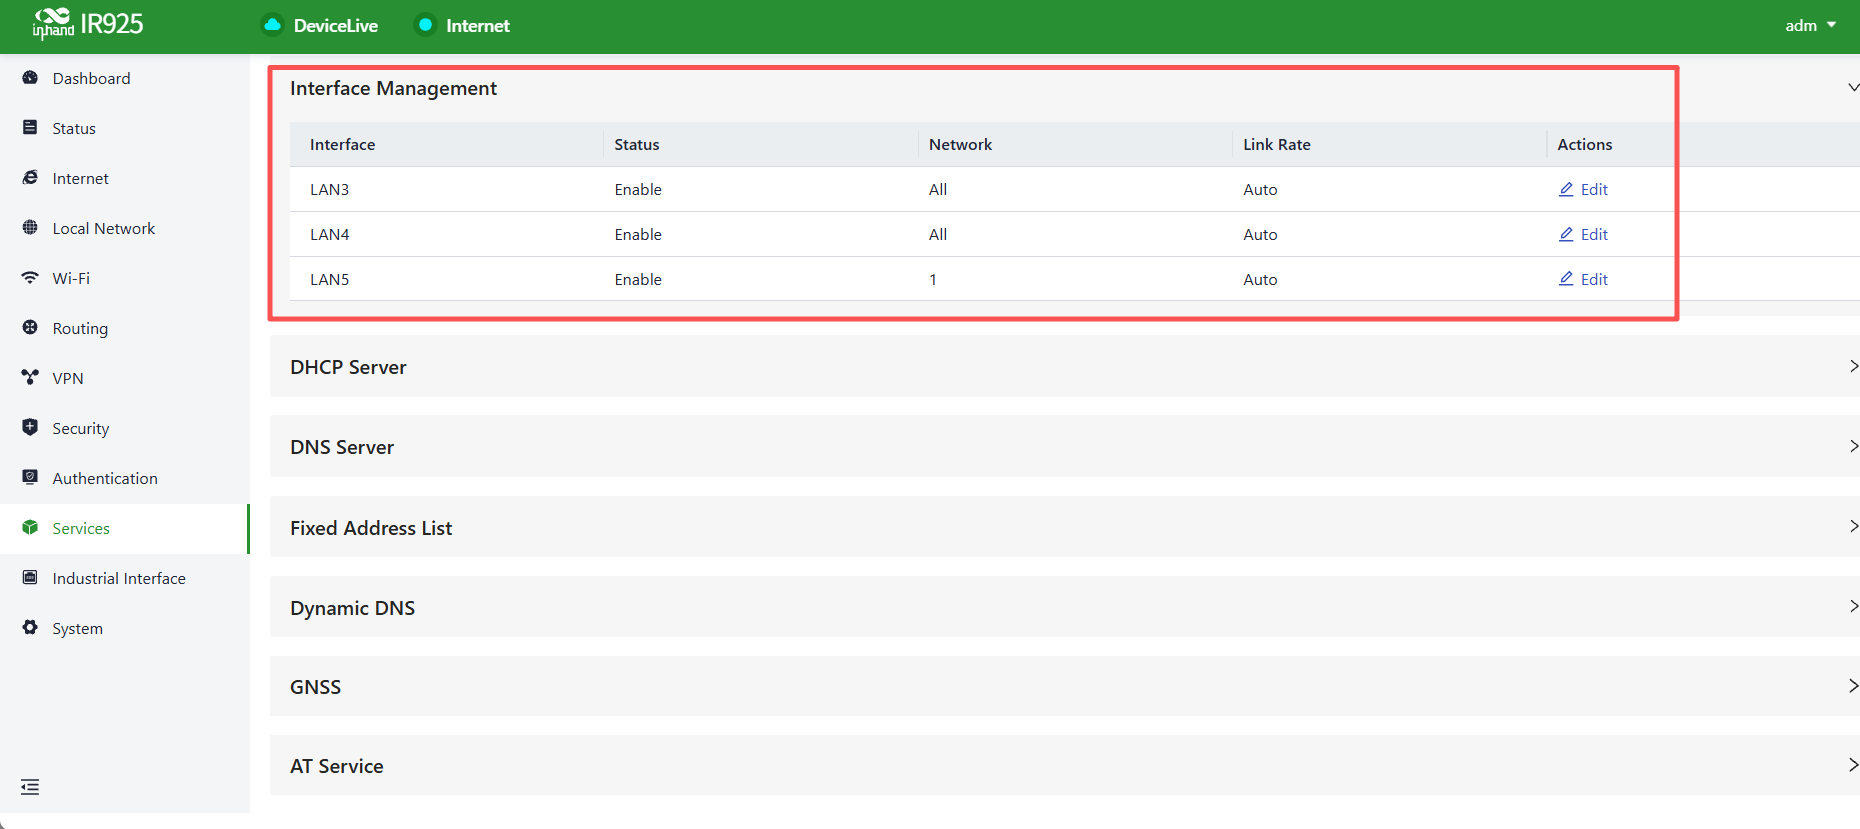Viewport: 1860px width, 829px height.
Task: Click the Internet status indicator icon
Action: 425,25
